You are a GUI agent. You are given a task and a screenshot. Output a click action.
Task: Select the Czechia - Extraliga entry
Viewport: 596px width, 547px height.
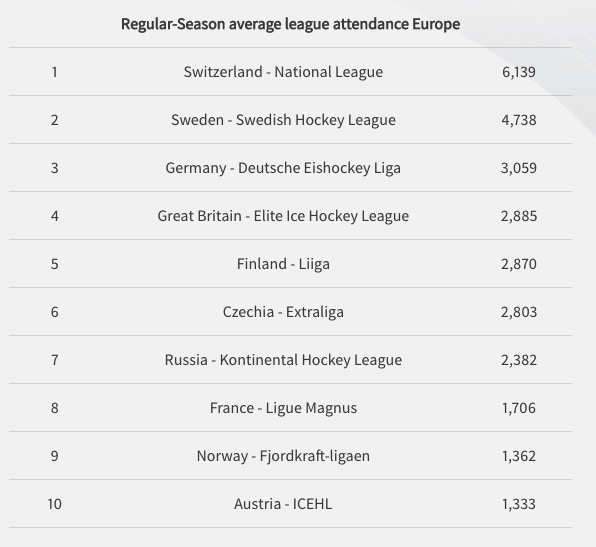tap(290, 312)
